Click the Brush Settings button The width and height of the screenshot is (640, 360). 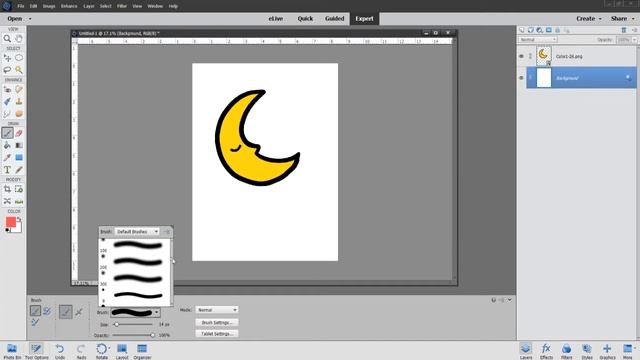(217, 322)
